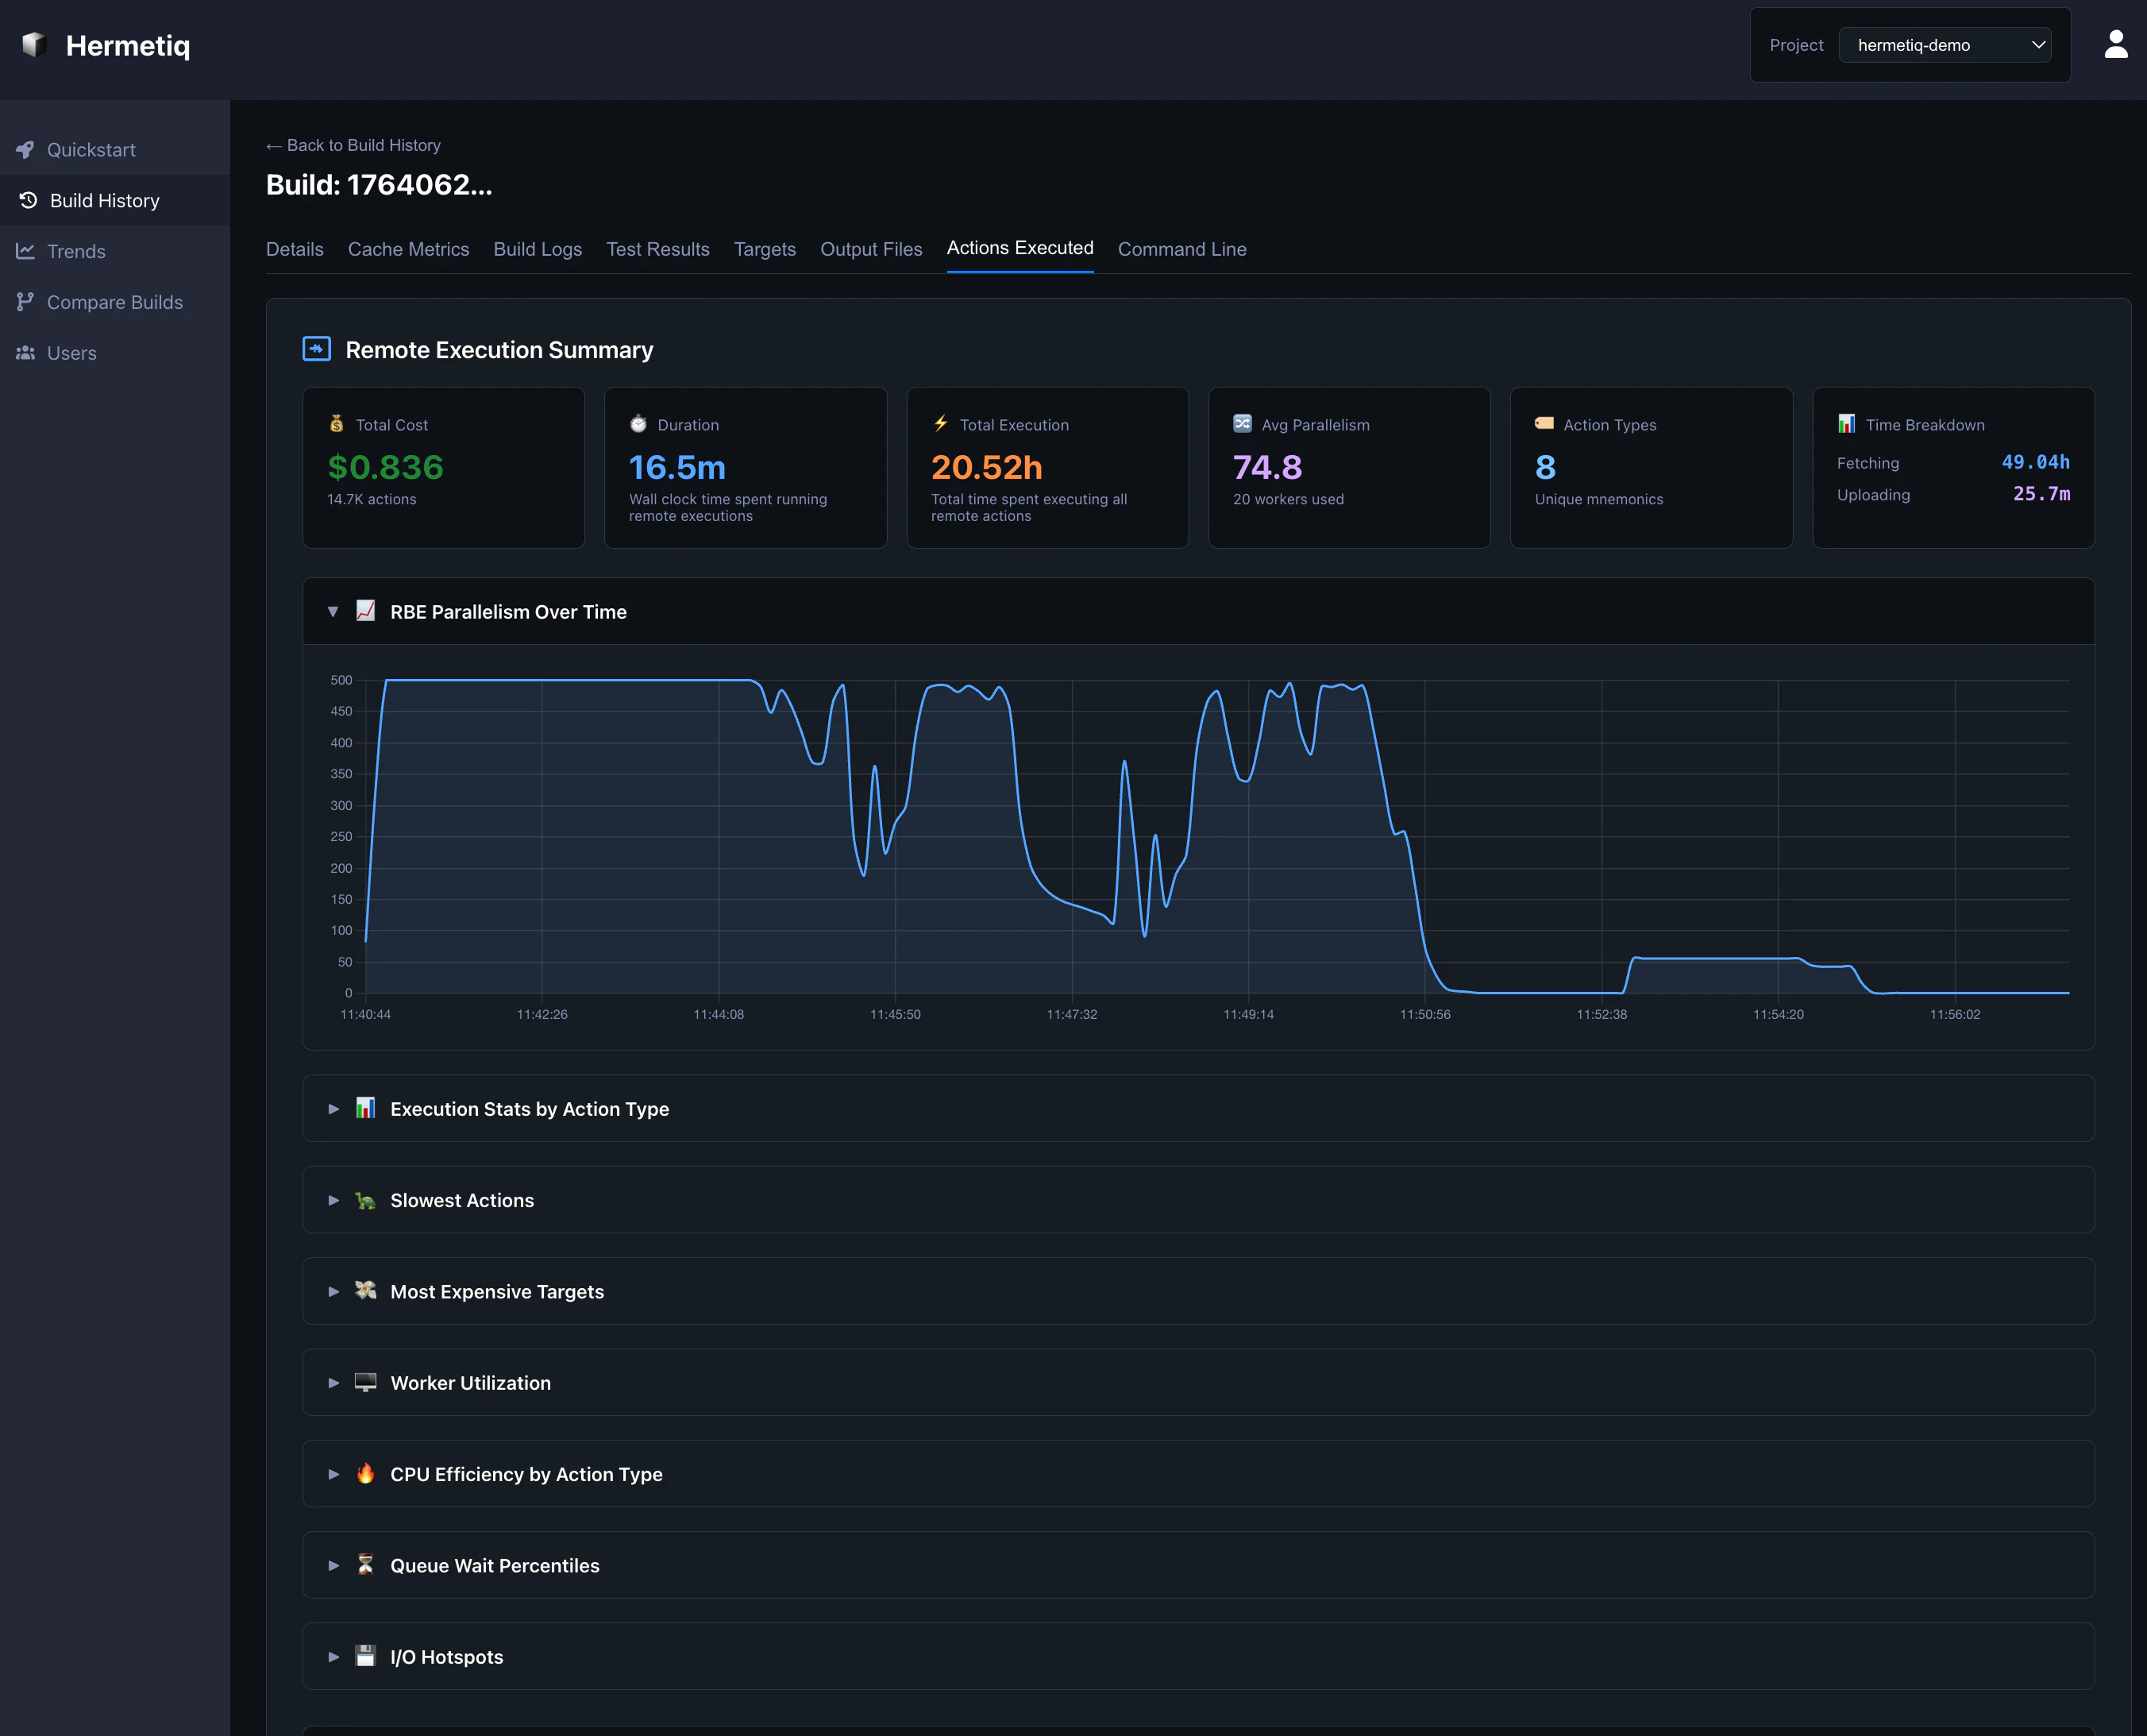Click the 74.8 avg parallelism value

(1267, 467)
